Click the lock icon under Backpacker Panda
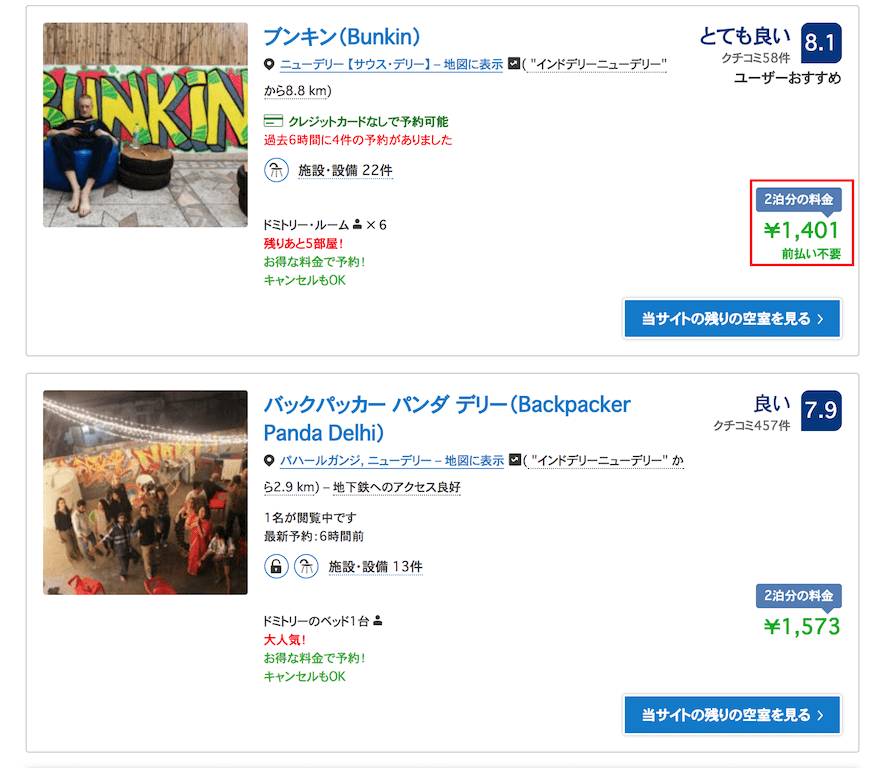Viewport: 885px width, 768px height. tap(277, 566)
